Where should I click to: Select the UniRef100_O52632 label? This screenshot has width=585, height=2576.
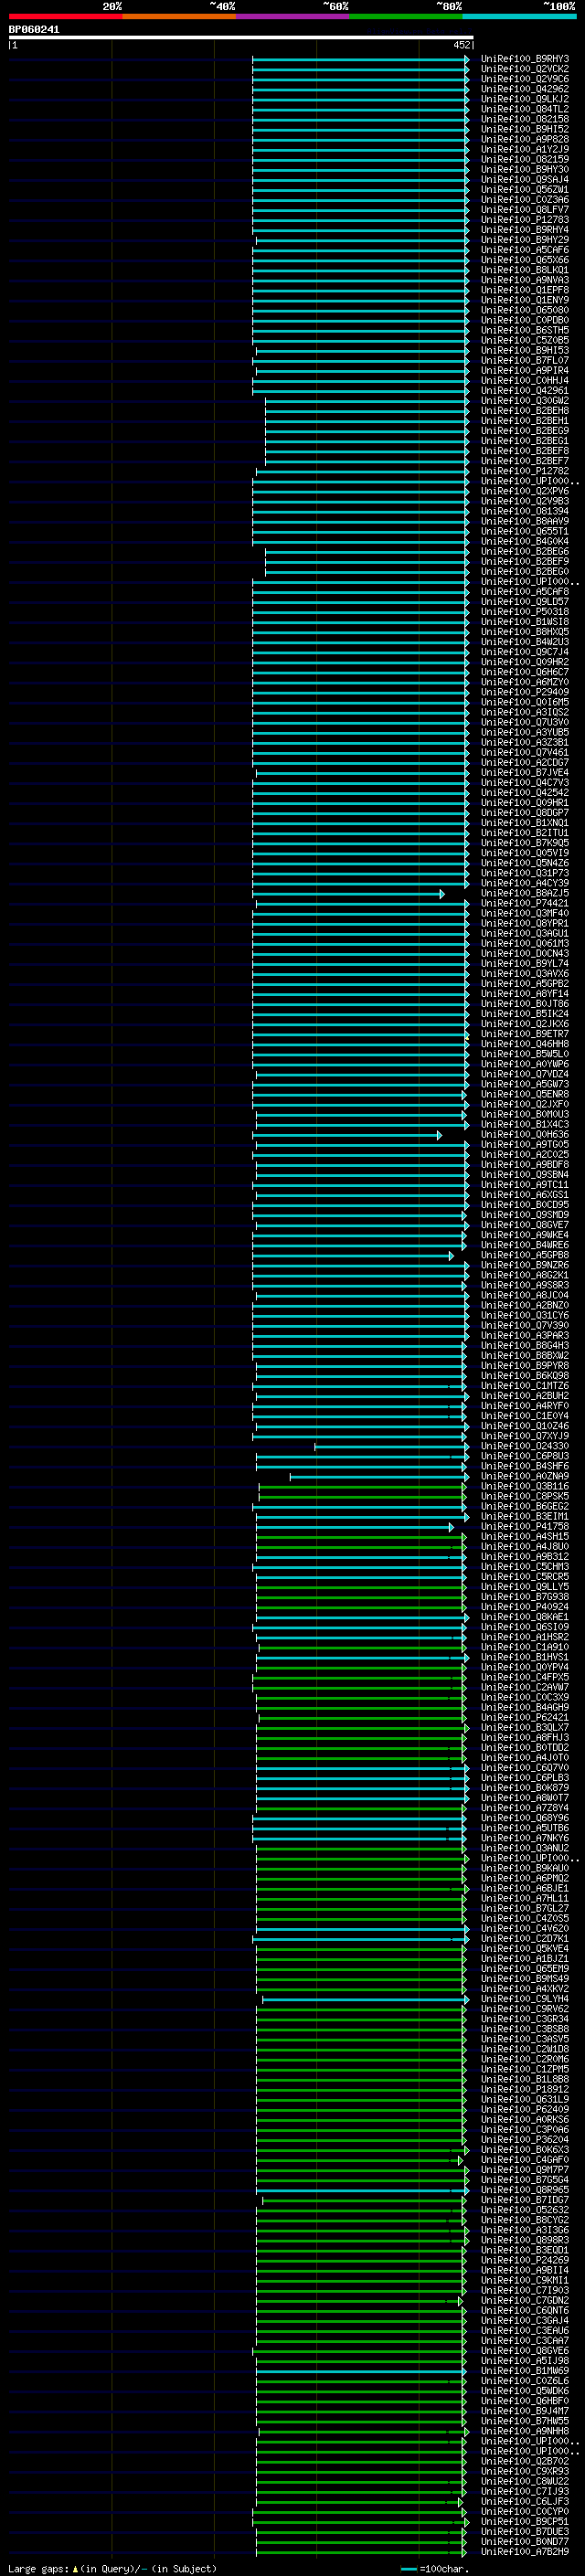524,2209
